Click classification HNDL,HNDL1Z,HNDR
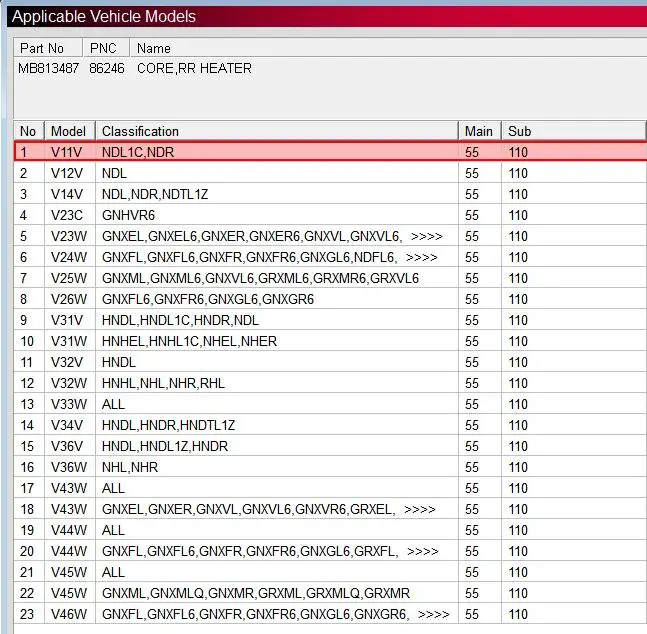Screen dimensions: 647x634 [x=165, y=446]
